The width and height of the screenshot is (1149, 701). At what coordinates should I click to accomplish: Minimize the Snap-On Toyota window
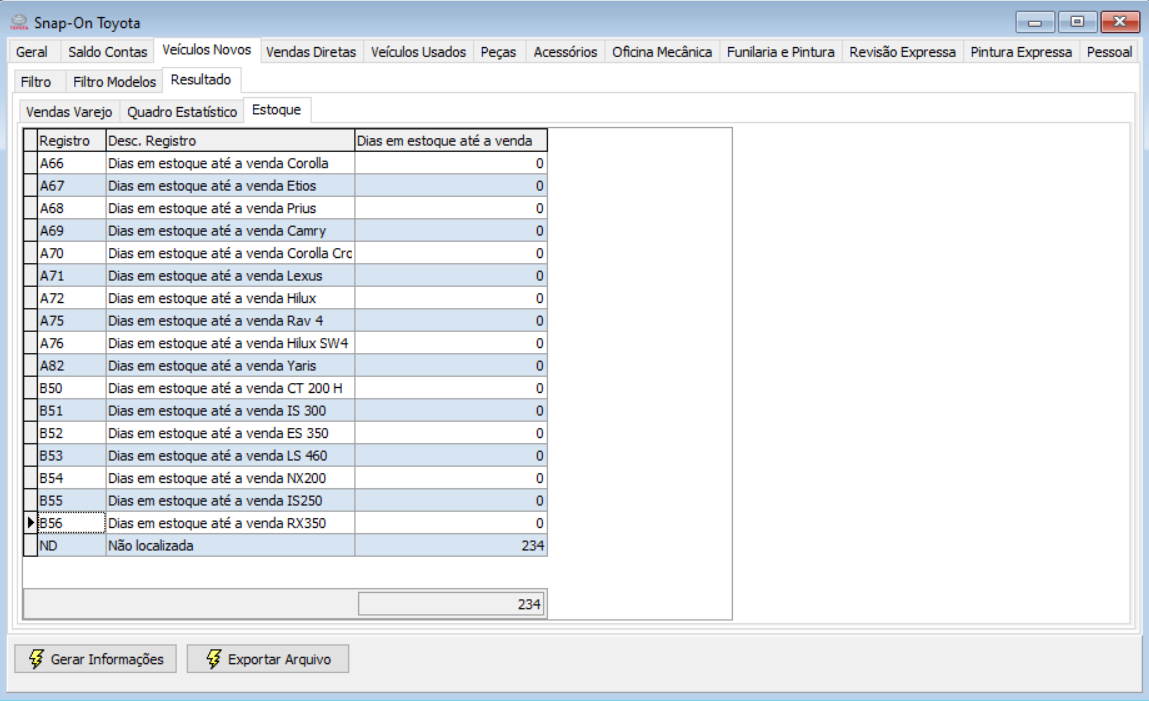click(1035, 23)
